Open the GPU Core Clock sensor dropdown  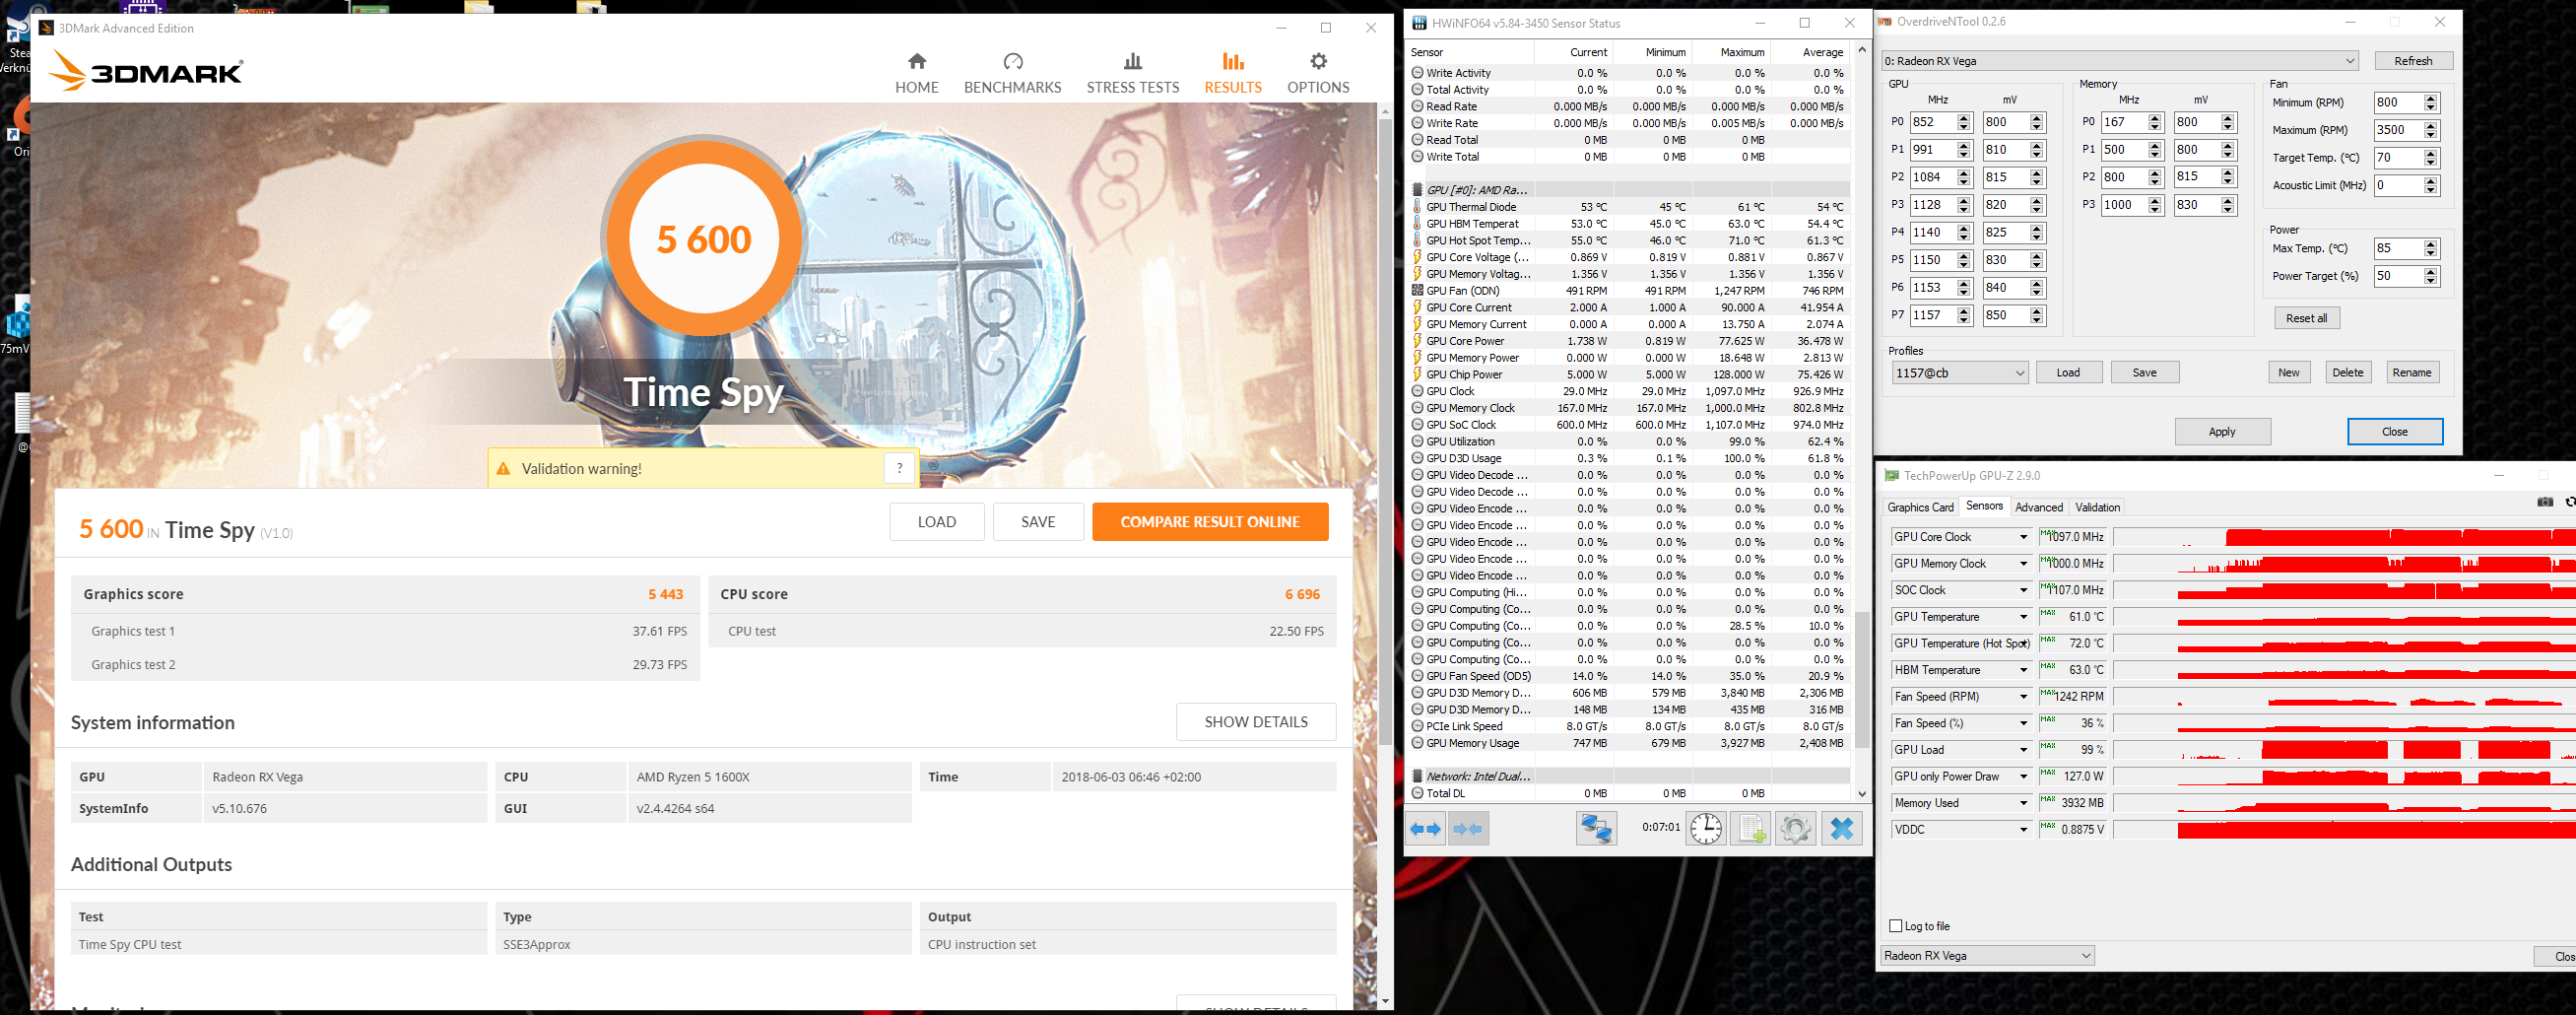tap(2023, 537)
